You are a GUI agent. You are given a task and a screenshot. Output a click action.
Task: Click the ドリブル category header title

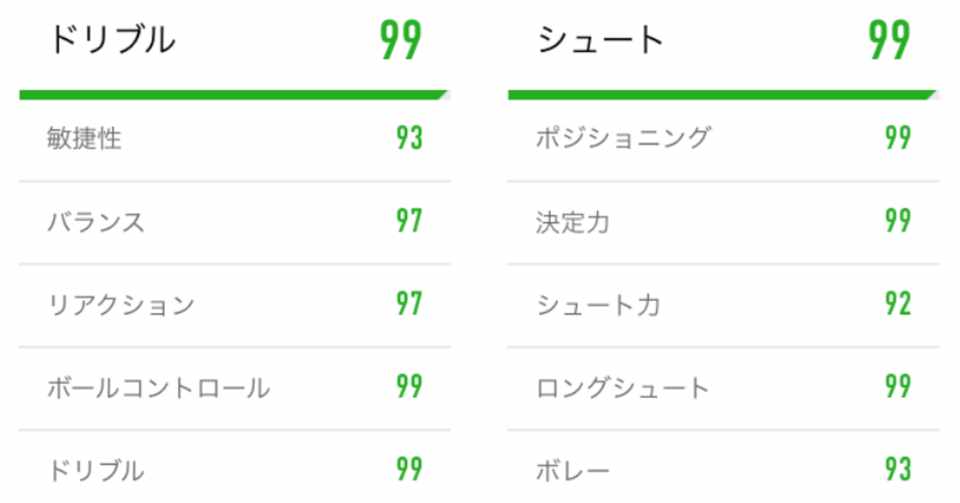(x=111, y=41)
